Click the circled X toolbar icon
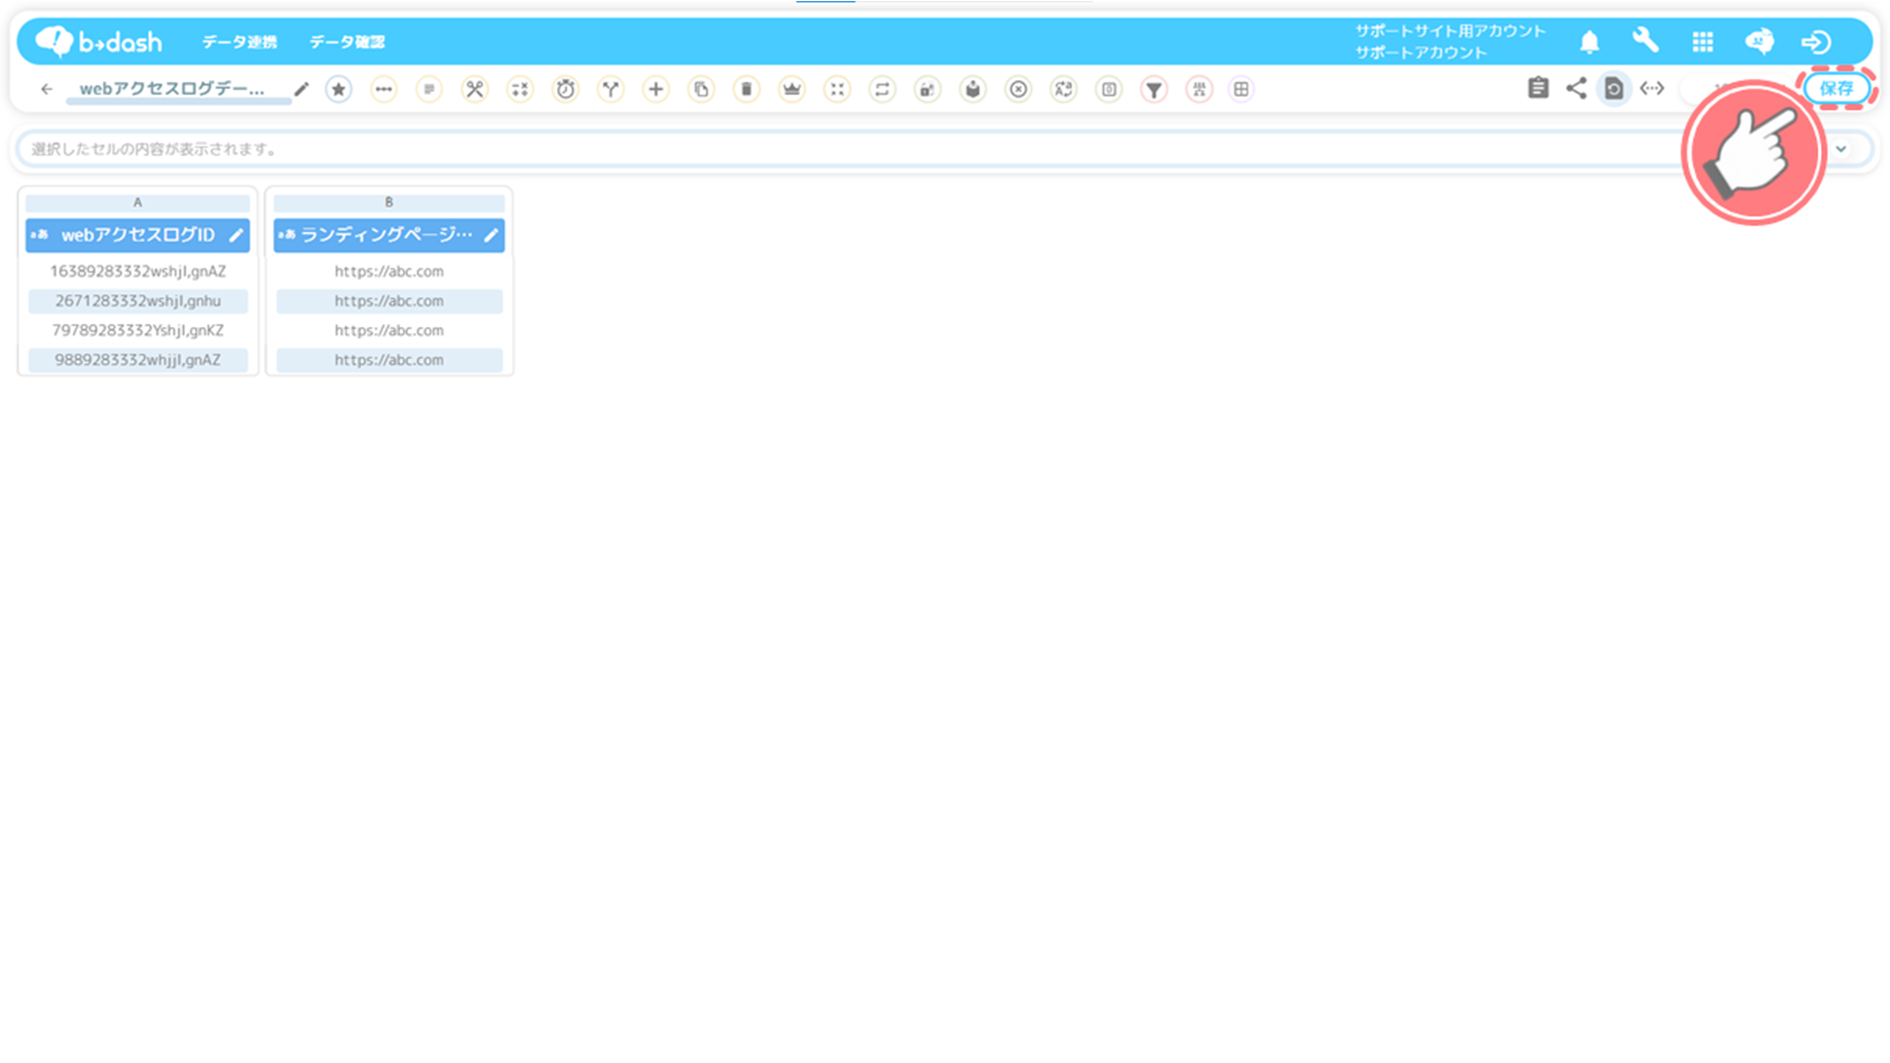The width and height of the screenshot is (1890, 1063). [1018, 89]
